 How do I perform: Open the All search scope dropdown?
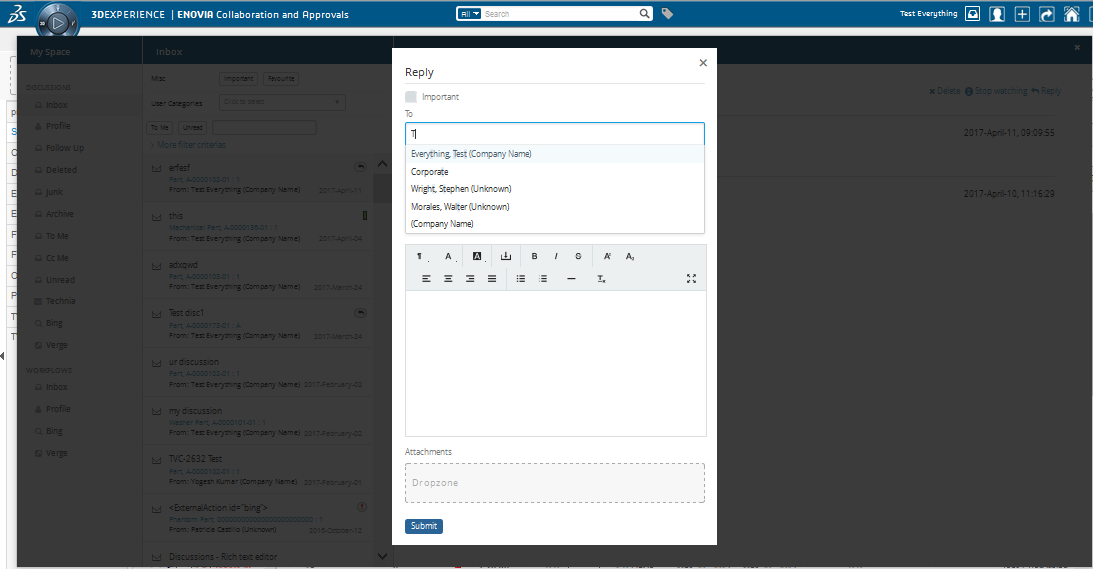pos(469,14)
